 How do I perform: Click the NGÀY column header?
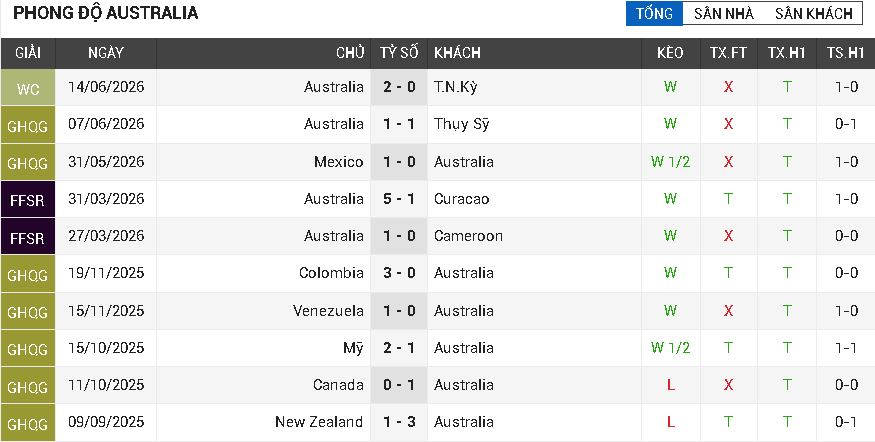tap(105, 53)
